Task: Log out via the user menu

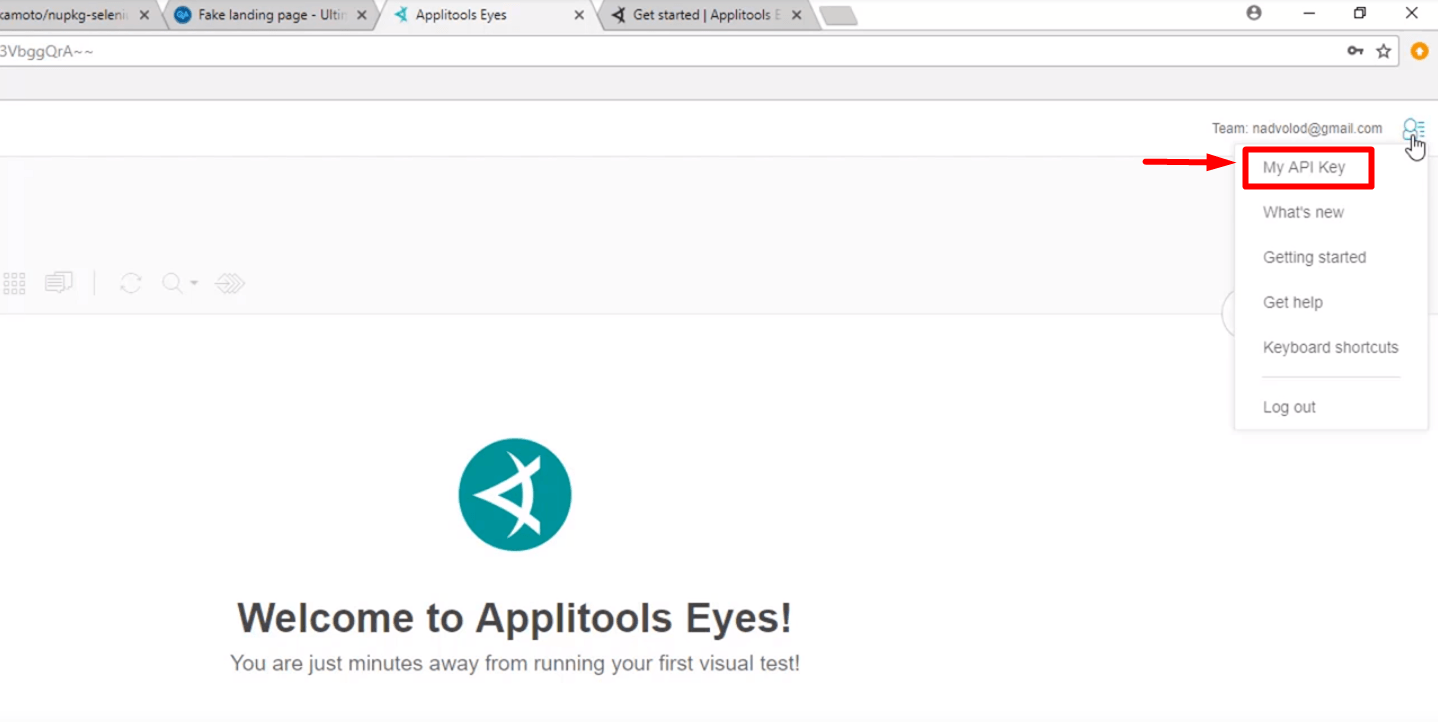Action: tap(1289, 407)
